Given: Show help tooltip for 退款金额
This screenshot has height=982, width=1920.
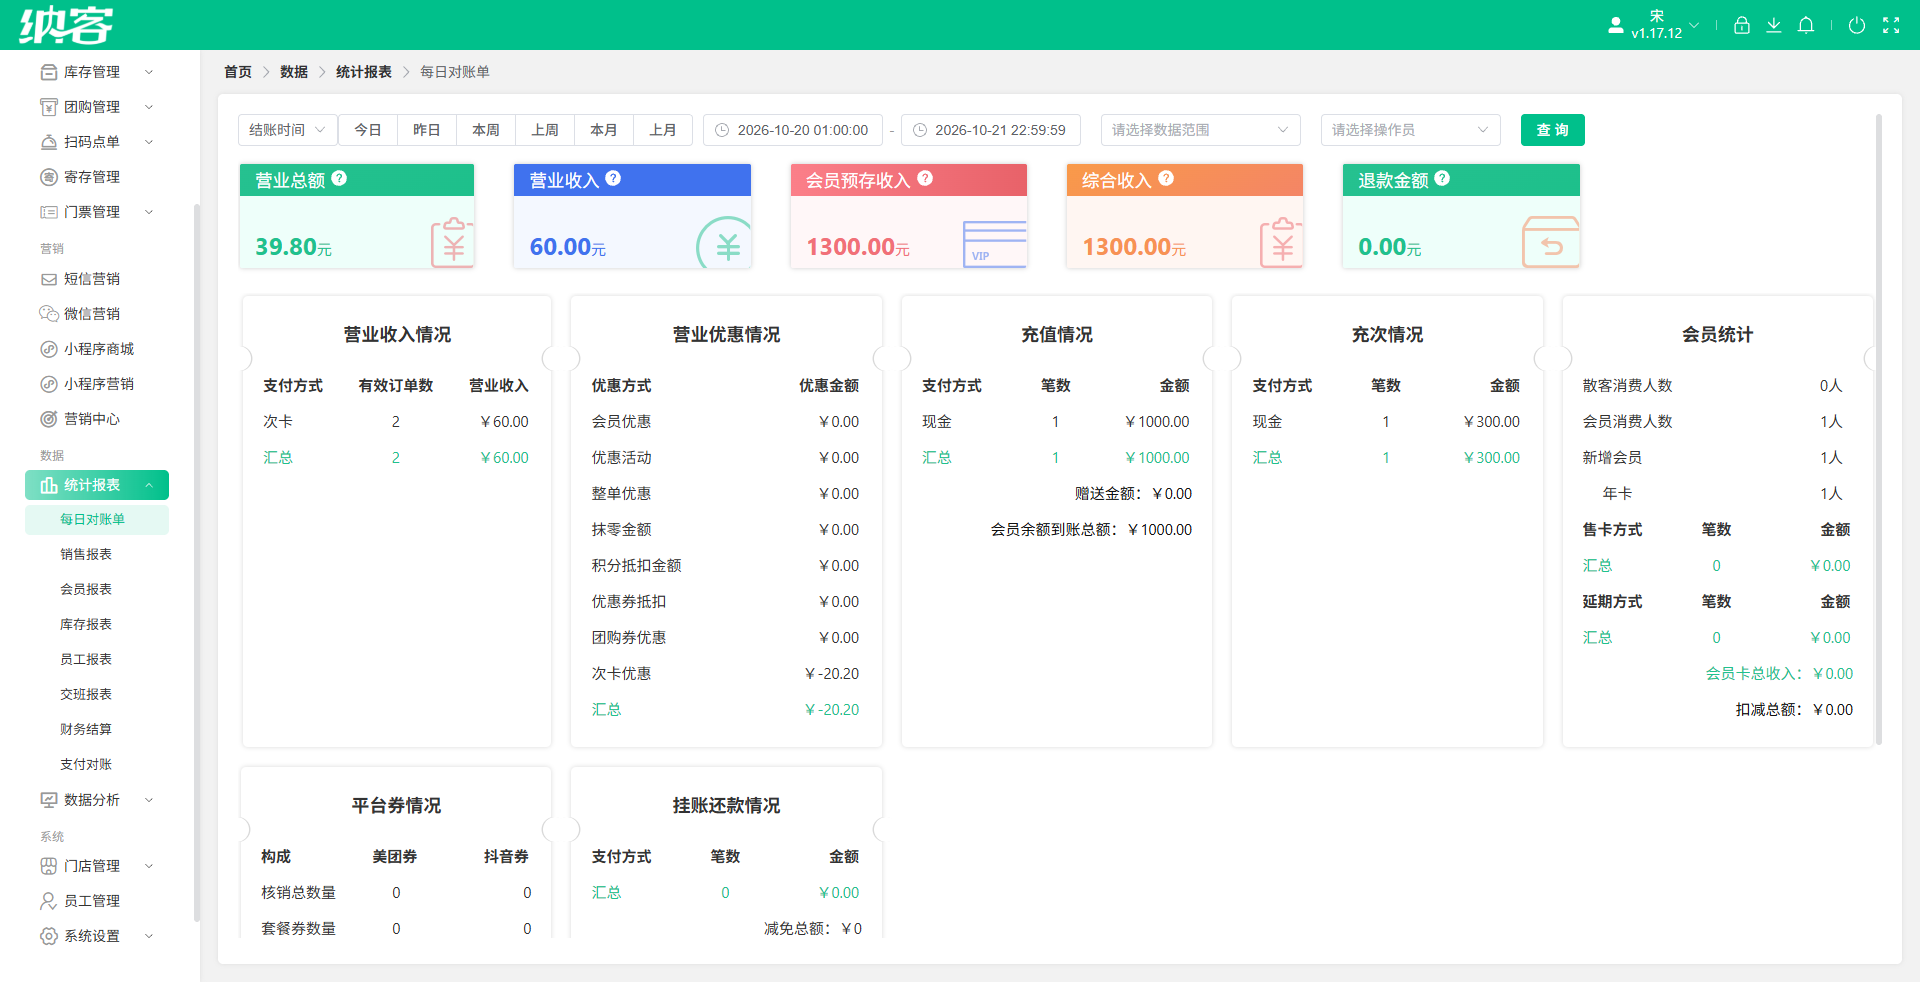Looking at the screenshot, I should pos(1442,178).
